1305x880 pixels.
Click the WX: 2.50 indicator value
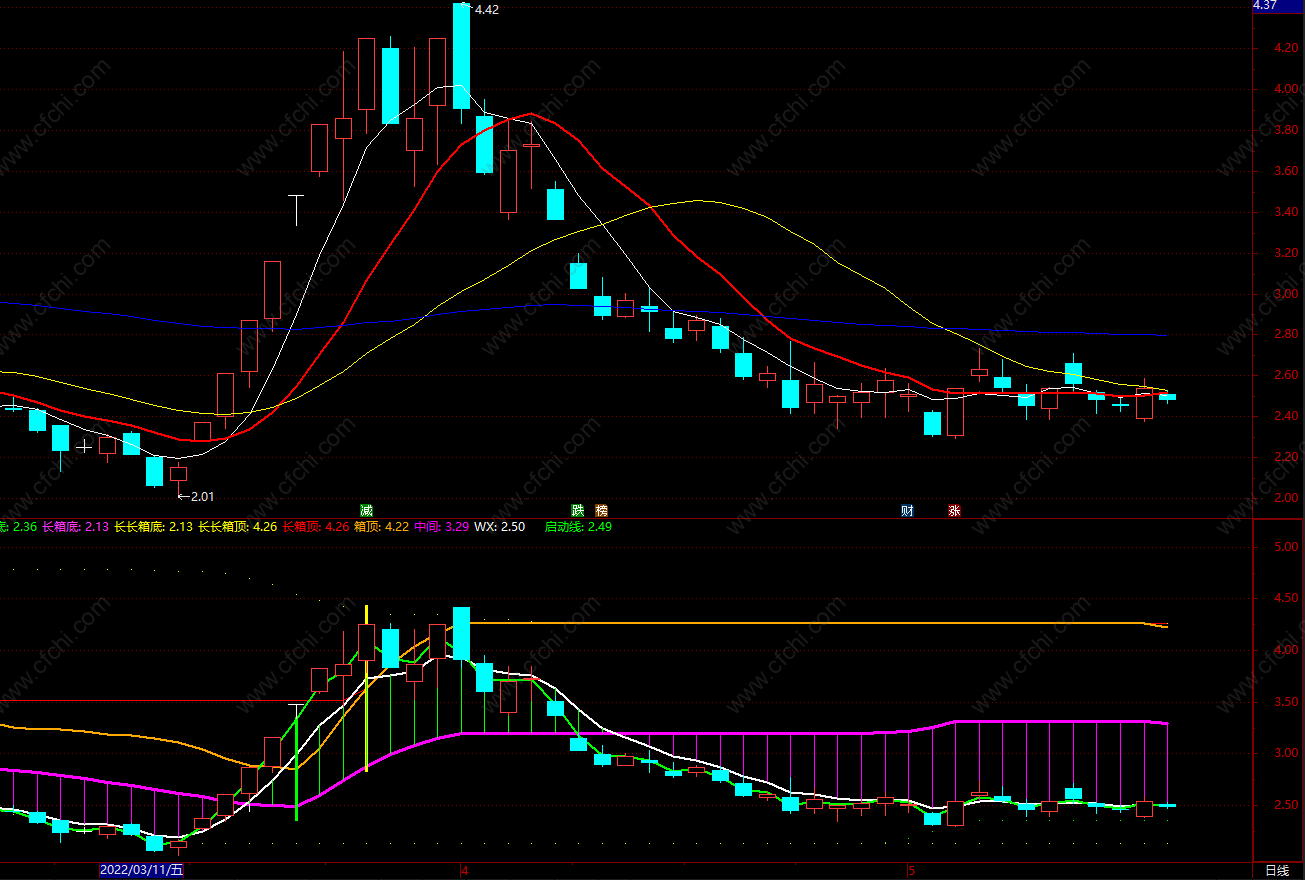coord(499,526)
